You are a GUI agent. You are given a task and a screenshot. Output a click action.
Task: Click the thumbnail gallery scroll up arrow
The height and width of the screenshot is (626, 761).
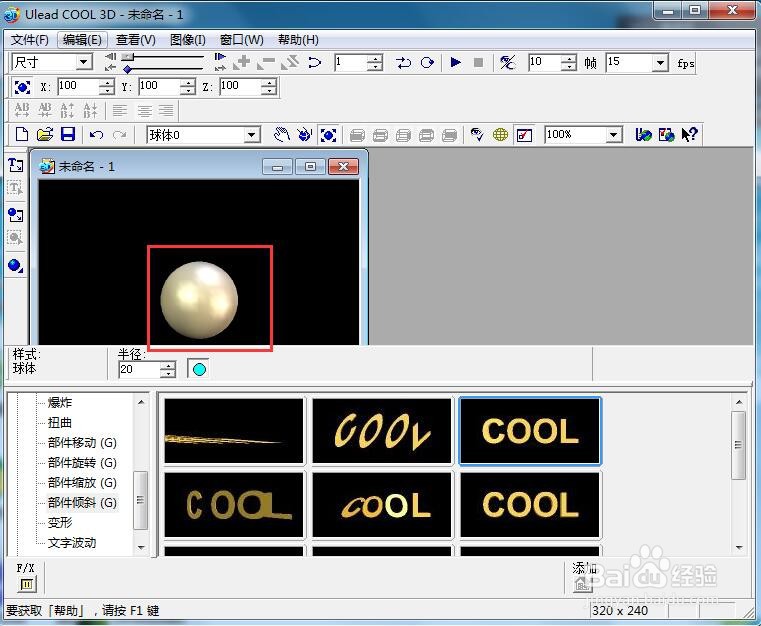[739, 402]
